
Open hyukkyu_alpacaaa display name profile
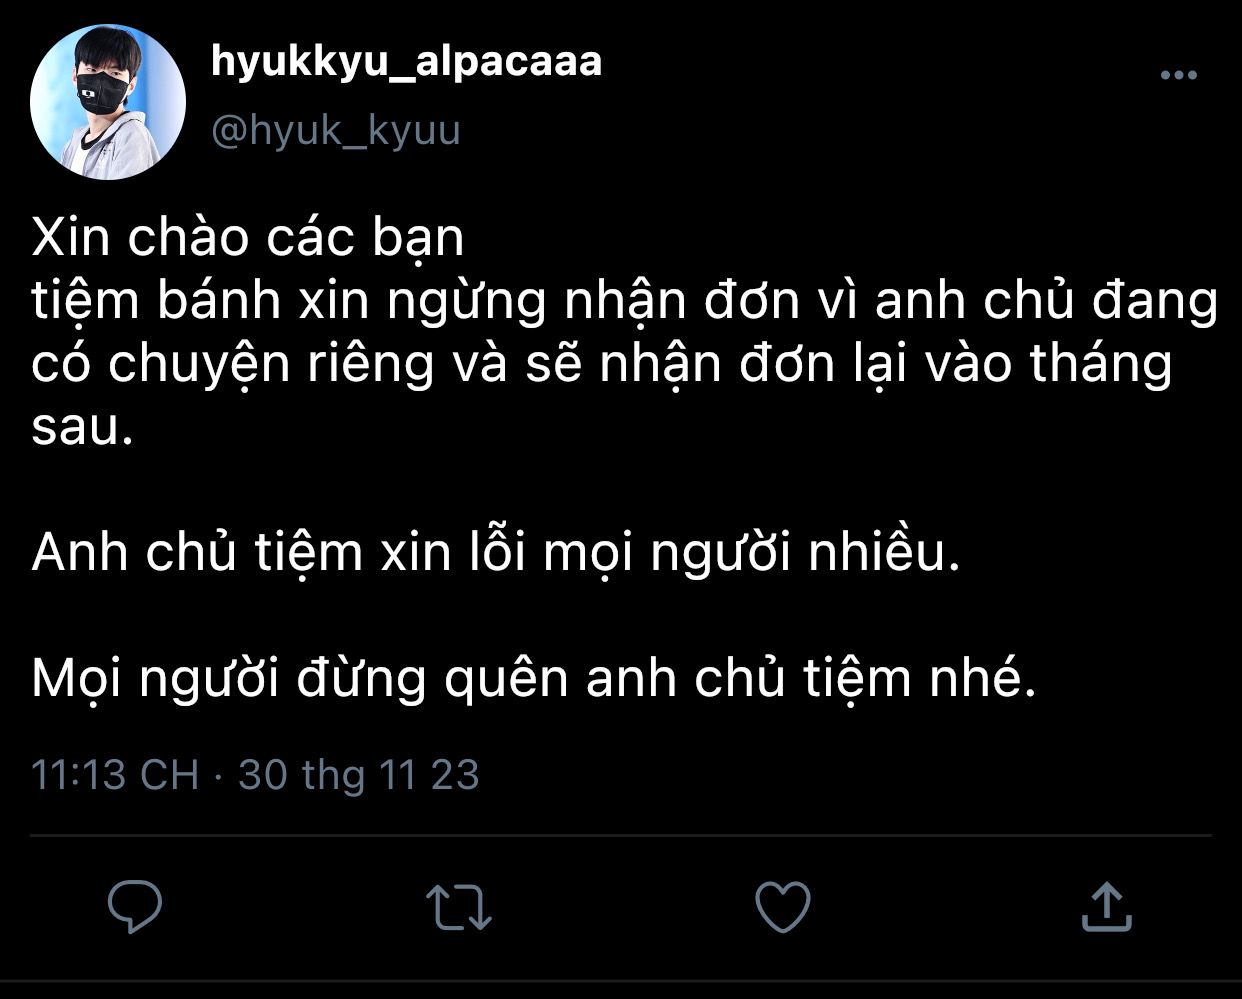click(x=406, y=62)
